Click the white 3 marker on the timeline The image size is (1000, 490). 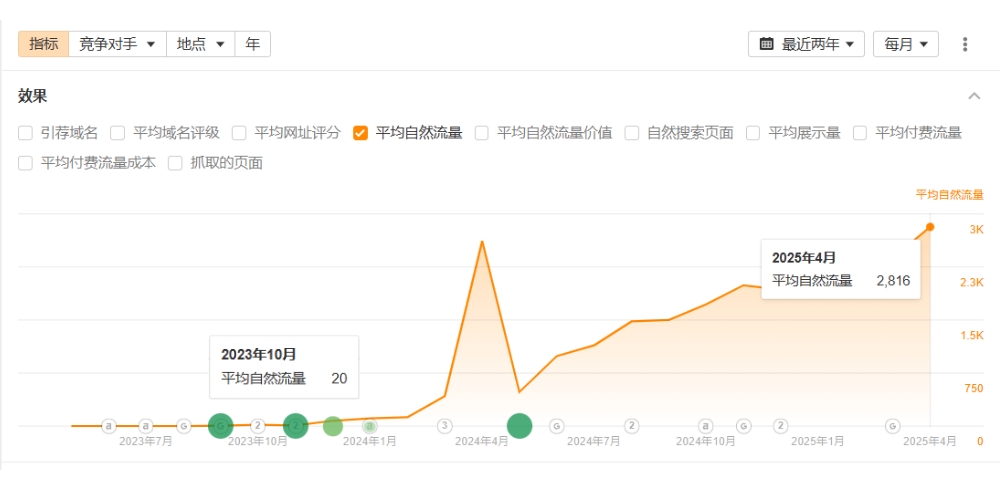point(445,426)
